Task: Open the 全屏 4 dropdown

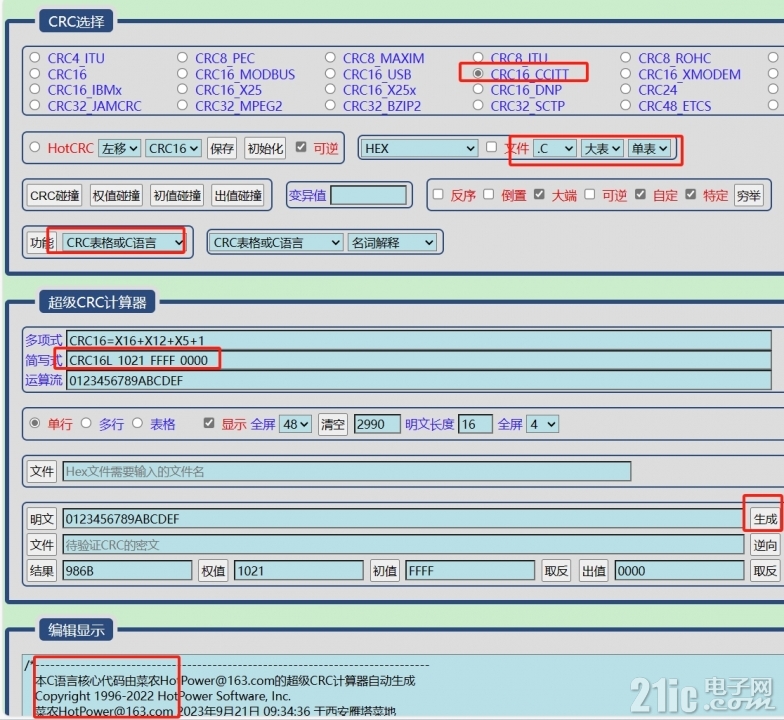Action: point(542,424)
